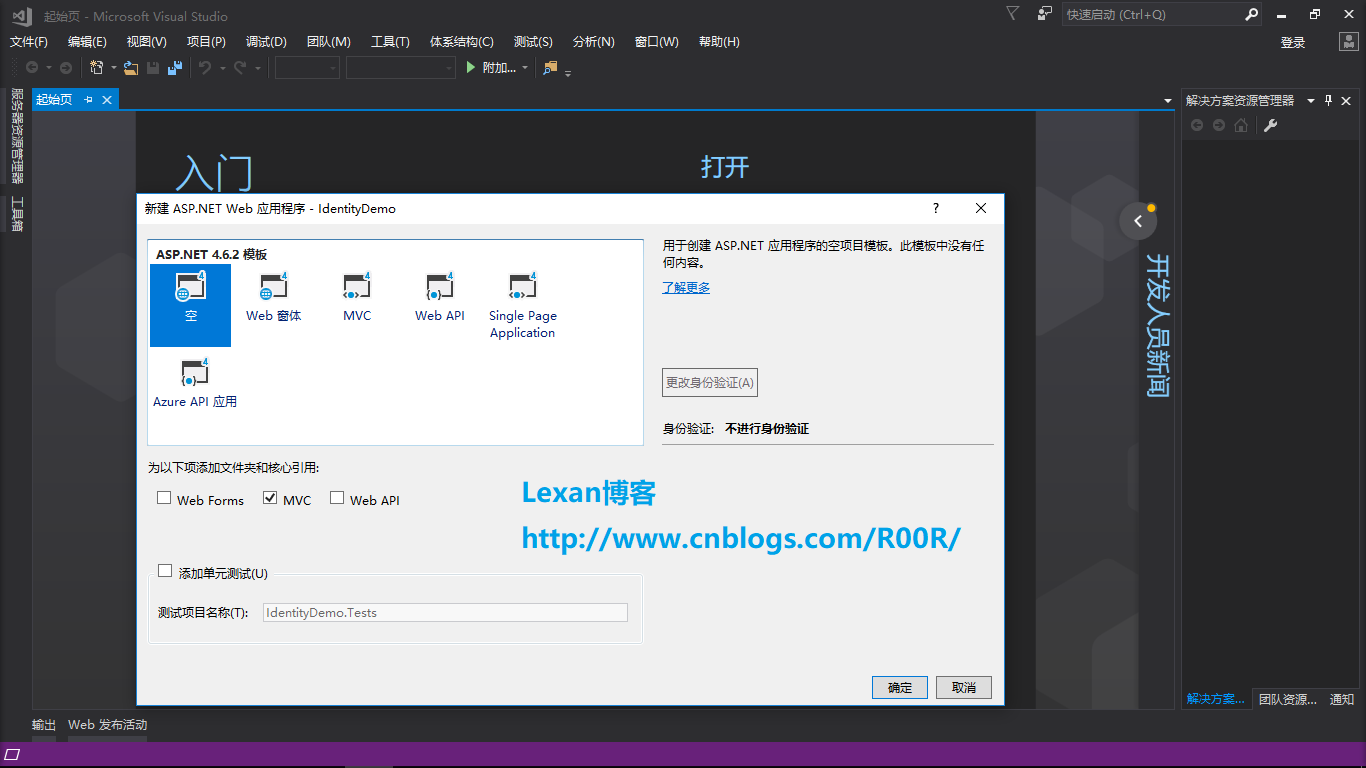The height and width of the screenshot is (768, 1366).
Task: Choose the MVC template icon
Action: (356, 287)
